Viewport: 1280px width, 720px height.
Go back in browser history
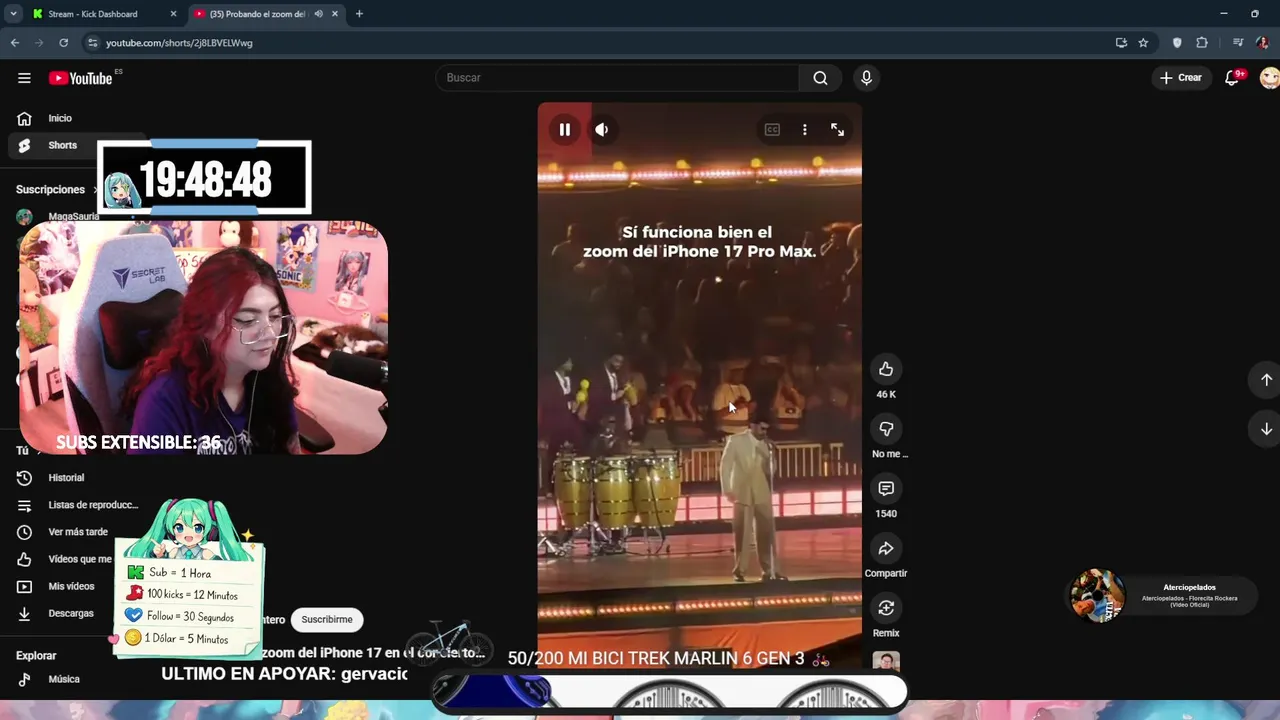(x=15, y=43)
